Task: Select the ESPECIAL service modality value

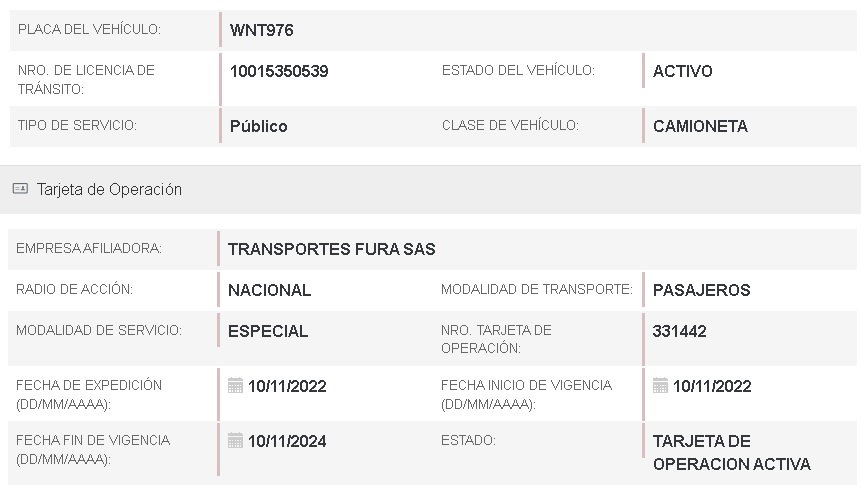Action: pos(268,331)
